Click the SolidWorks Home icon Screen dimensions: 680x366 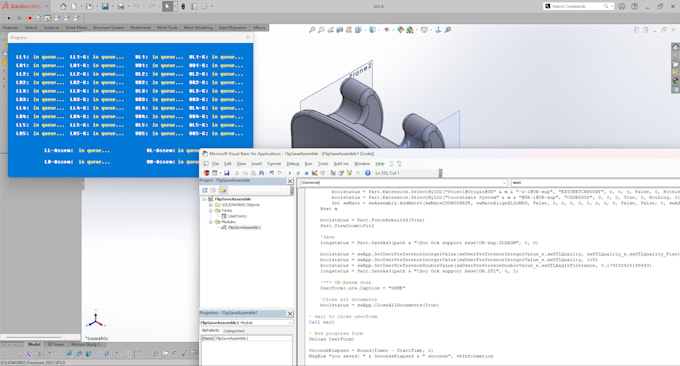[63, 7]
